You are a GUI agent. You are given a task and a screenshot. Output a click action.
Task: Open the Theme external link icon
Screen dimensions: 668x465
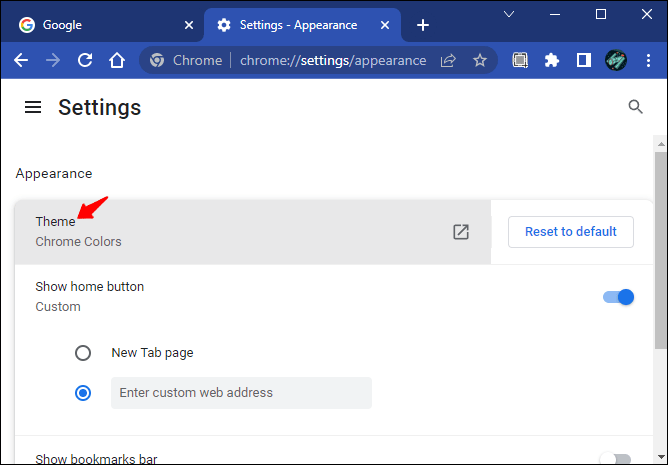[x=460, y=232]
